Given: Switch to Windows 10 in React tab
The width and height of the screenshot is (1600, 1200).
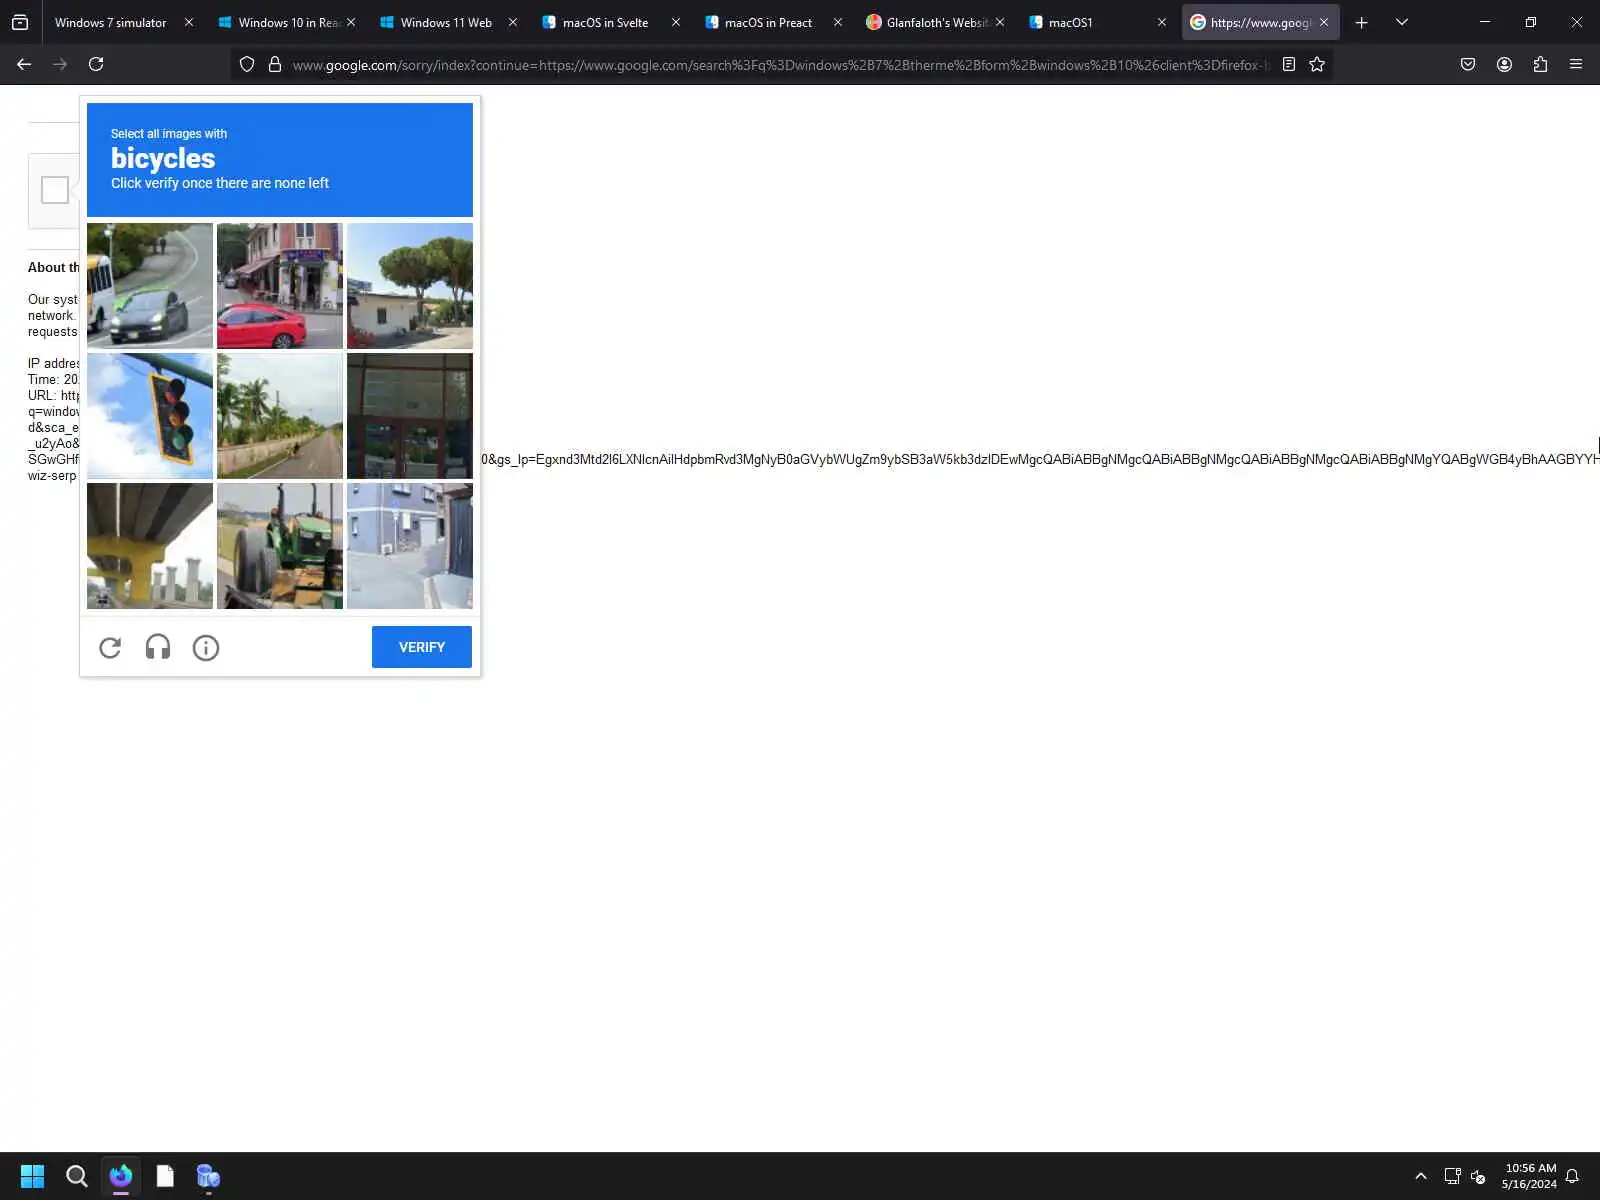Looking at the screenshot, I should (288, 22).
